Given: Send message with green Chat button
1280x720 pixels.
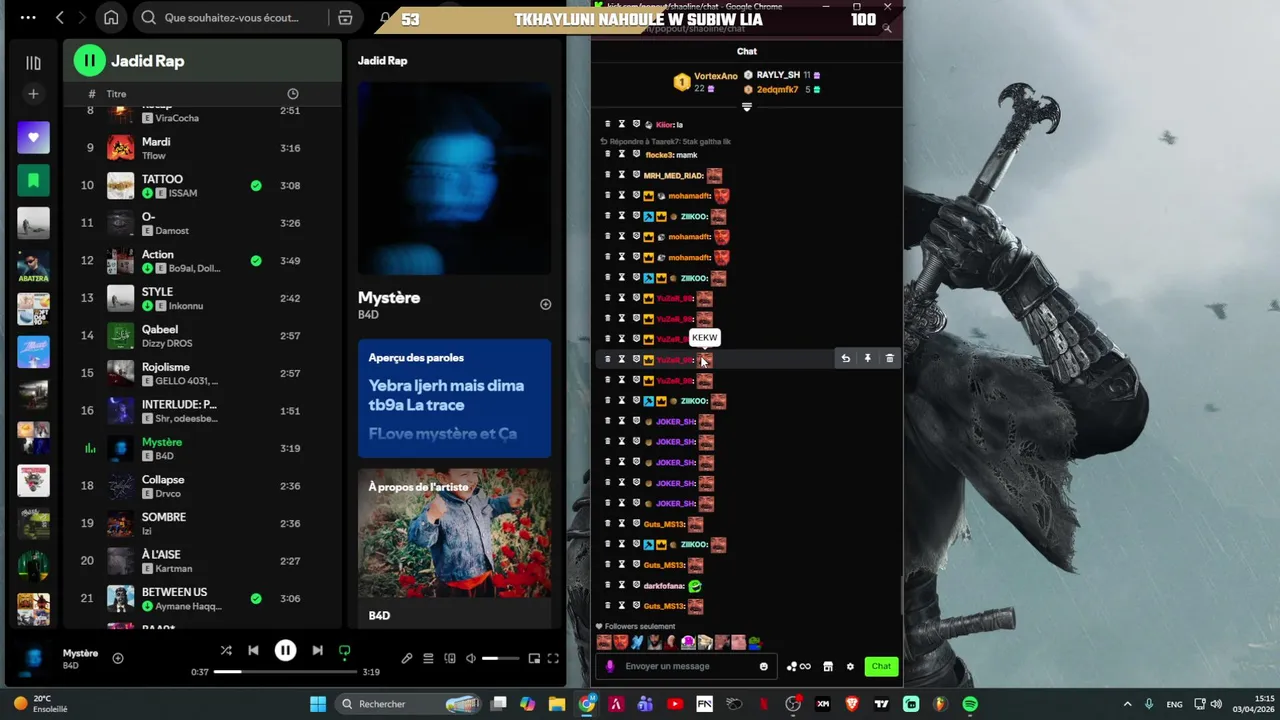Looking at the screenshot, I should pyautogui.click(x=881, y=666).
